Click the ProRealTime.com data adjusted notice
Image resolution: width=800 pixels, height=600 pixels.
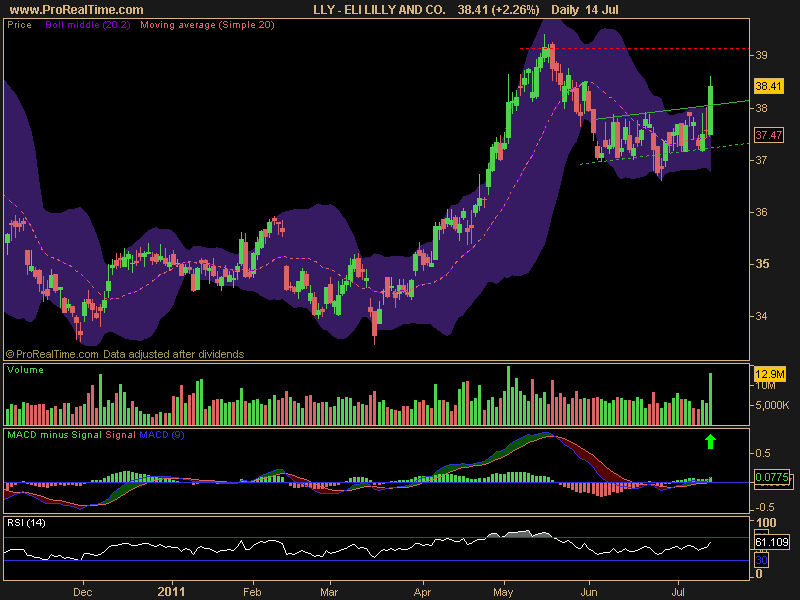(x=125, y=354)
